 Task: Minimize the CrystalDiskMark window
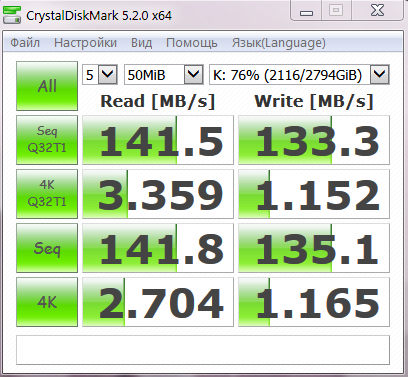[x=306, y=11]
